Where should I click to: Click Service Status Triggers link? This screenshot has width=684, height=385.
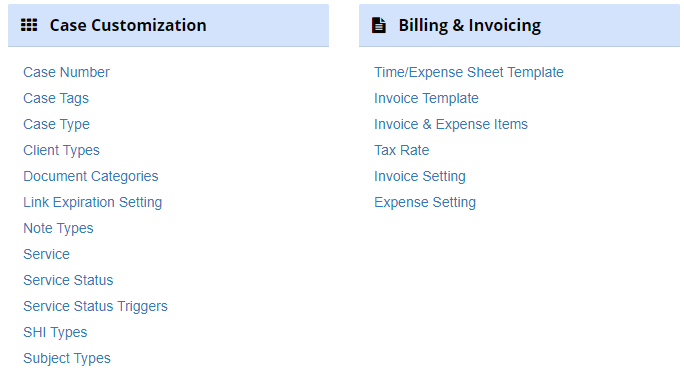coord(95,307)
